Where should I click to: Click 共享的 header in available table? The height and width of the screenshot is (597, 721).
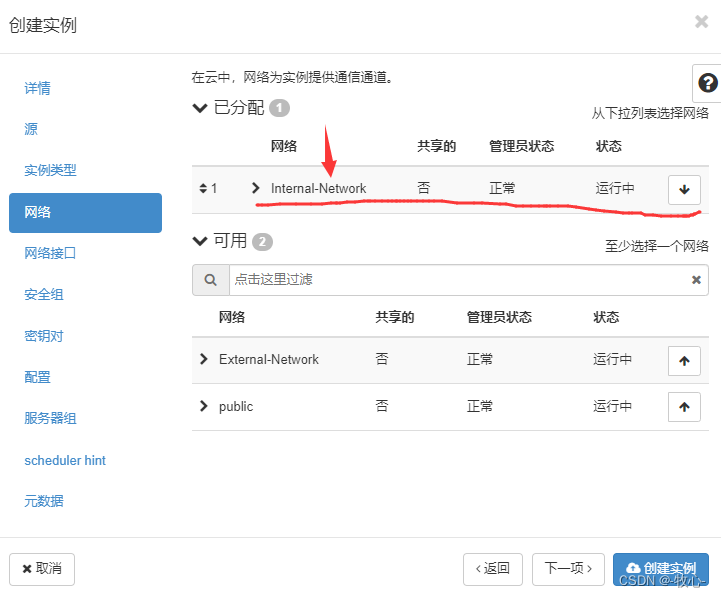pyautogui.click(x=395, y=317)
